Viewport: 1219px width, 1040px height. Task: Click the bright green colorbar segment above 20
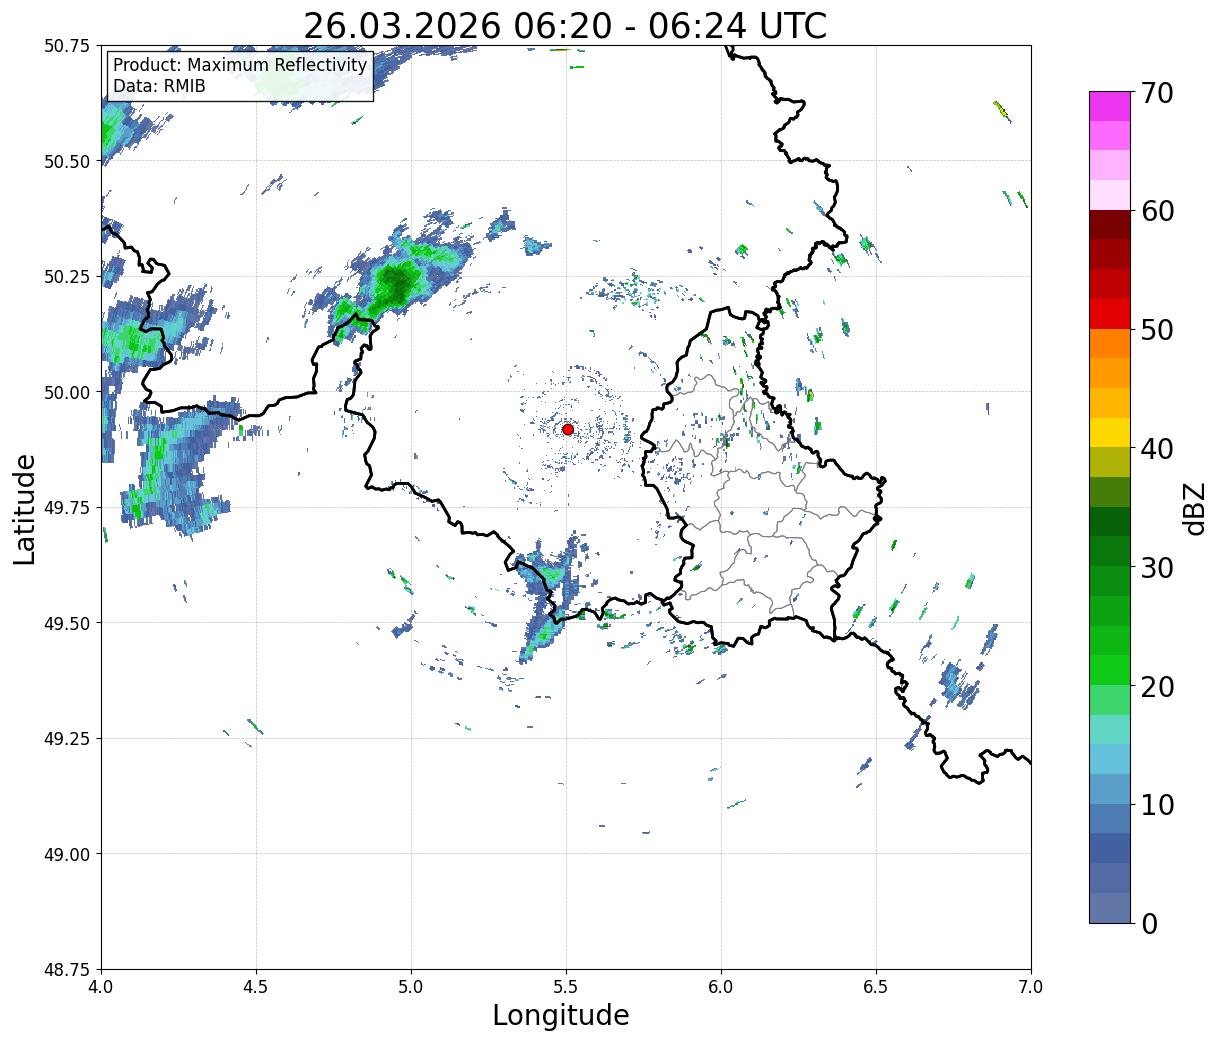[x=1110, y=670]
